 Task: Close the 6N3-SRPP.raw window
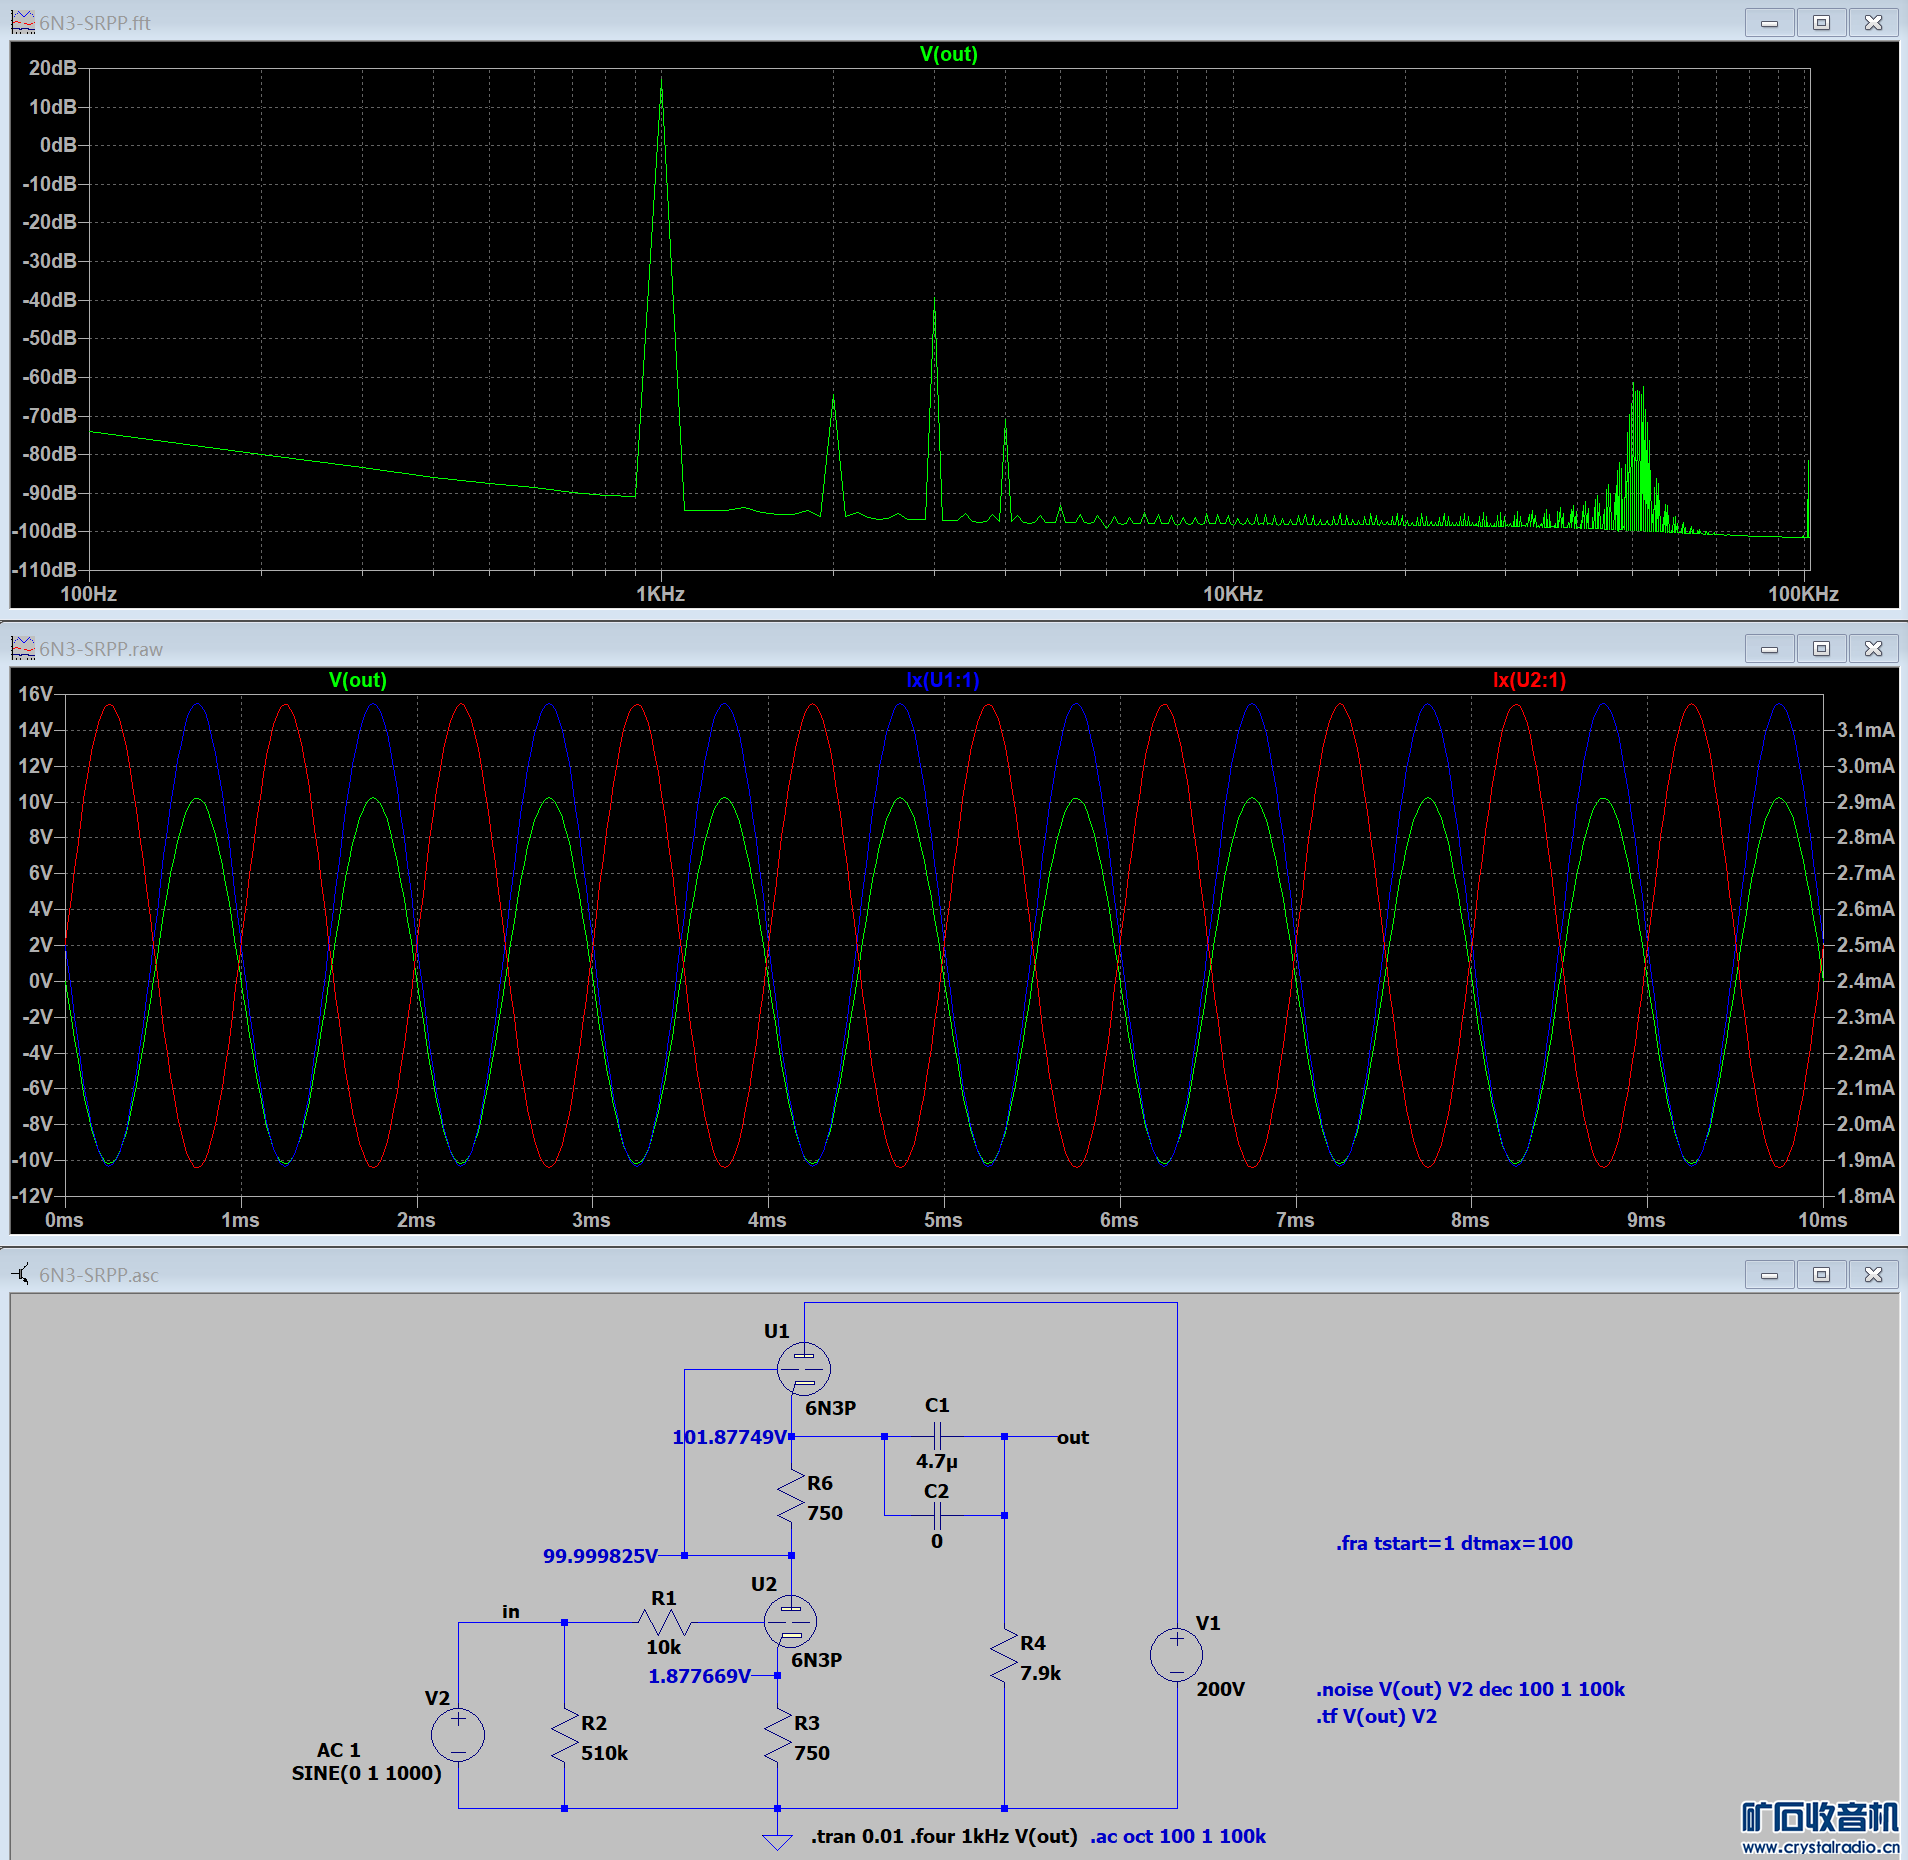(x=1873, y=648)
